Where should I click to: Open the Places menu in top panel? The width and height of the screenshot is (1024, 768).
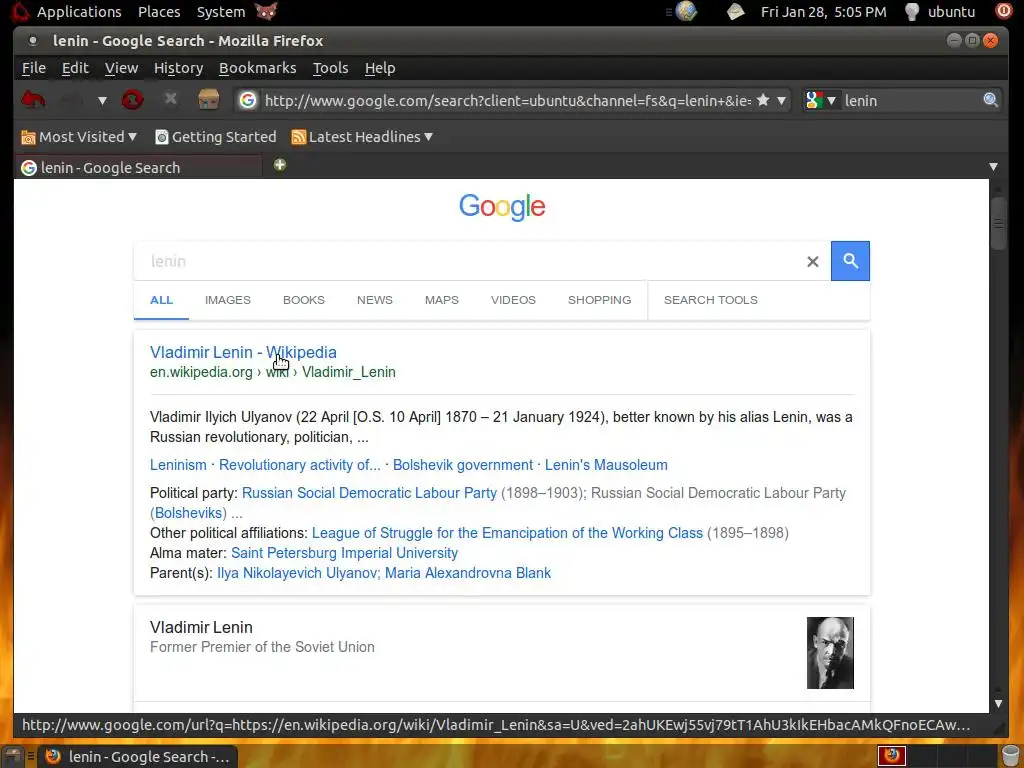point(159,12)
